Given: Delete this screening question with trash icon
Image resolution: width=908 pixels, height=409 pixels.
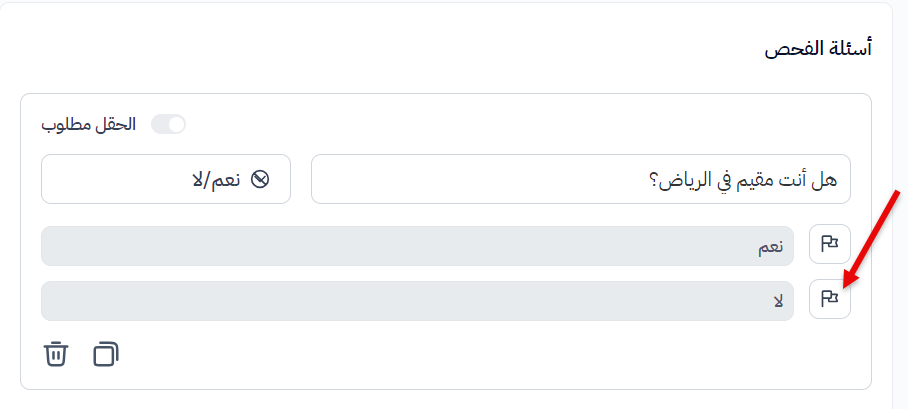Looking at the screenshot, I should 56,354.
